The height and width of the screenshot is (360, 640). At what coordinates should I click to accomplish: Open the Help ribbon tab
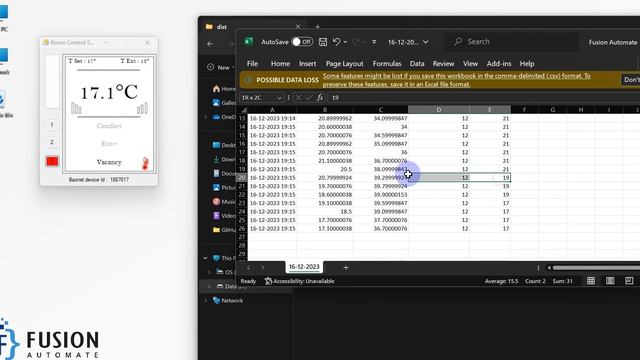coord(527,64)
